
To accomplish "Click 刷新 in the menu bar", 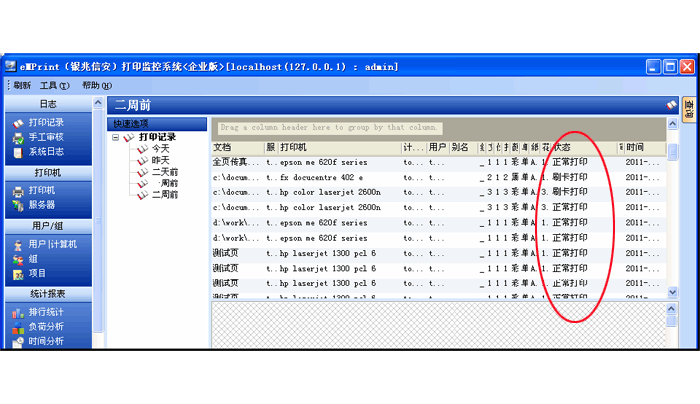I will [18, 86].
